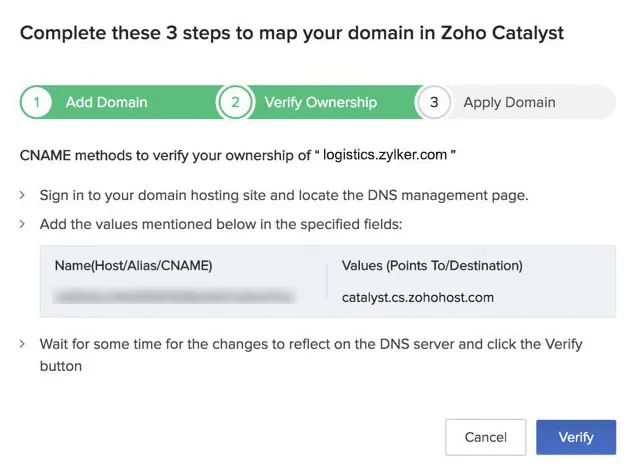Select the Verify Ownership step
Viewport: 638px width, 476px height.
click(321, 102)
